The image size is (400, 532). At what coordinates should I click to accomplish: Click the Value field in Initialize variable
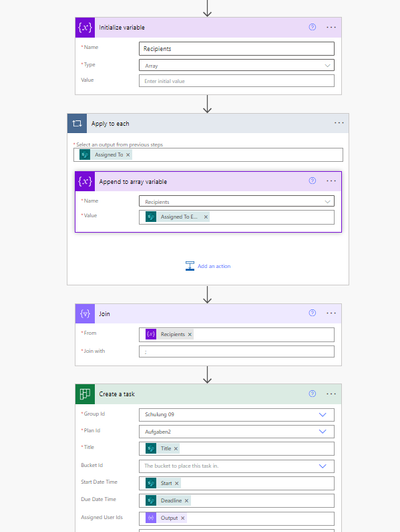click(236, 81)
